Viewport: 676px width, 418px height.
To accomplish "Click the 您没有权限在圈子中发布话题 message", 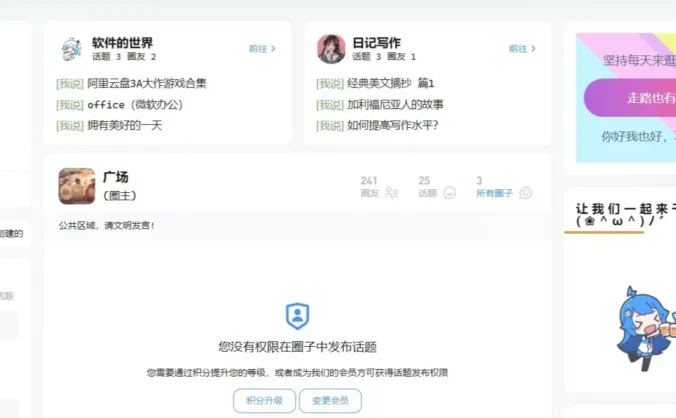I will (297, 347).
